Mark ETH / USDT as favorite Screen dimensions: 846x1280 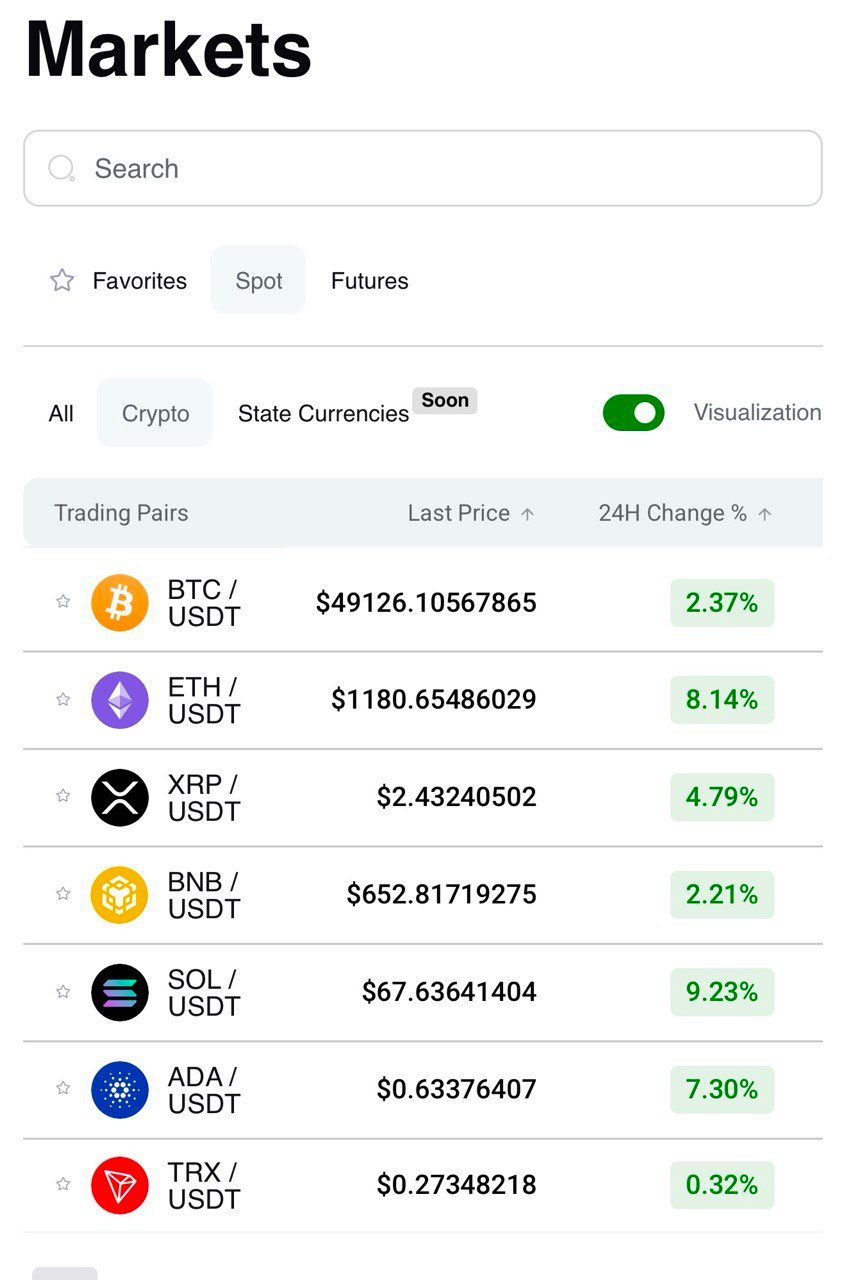pyautogui.click(x=63, y=699)
